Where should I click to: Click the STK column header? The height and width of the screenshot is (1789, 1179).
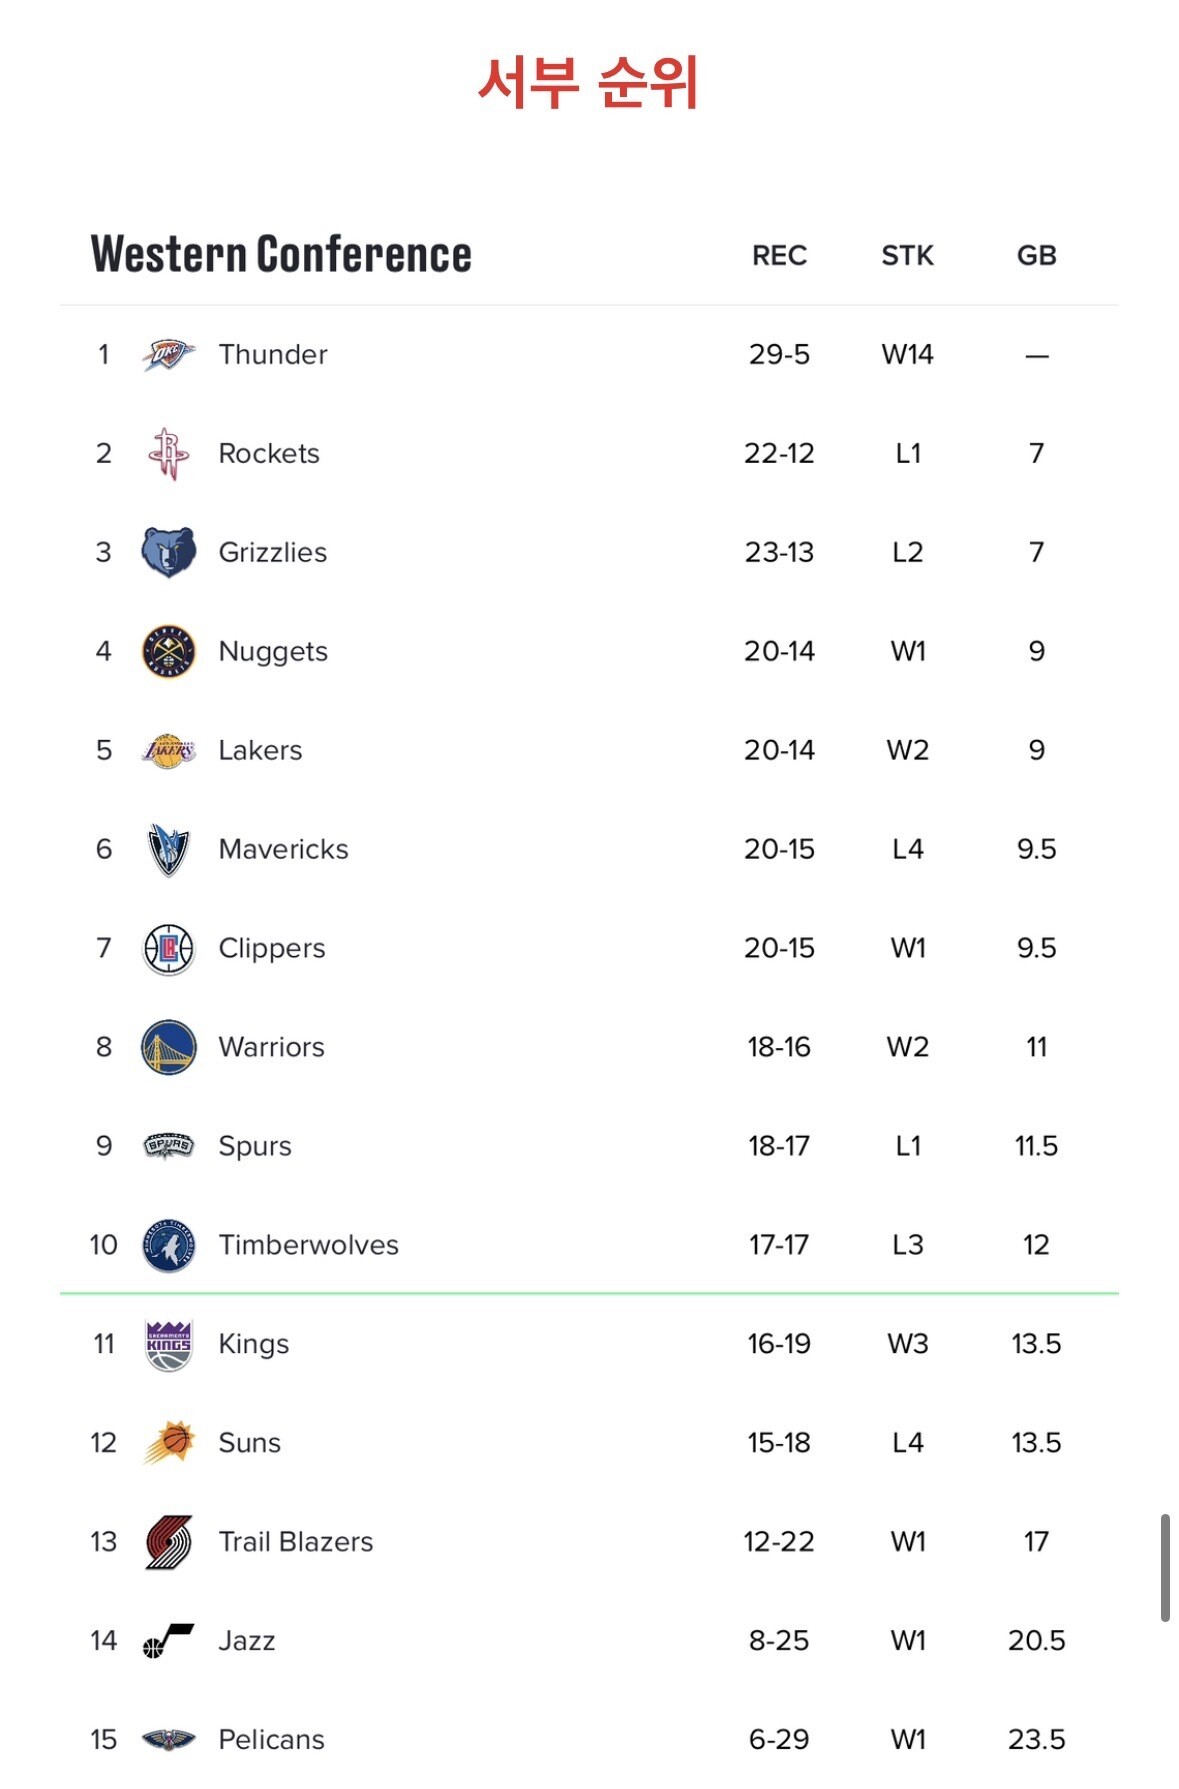[907, 256]
